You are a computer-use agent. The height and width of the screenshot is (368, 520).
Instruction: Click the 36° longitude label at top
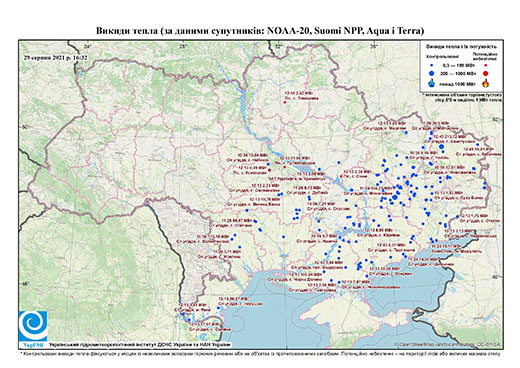pyautogui.click(x=374, y=47)
